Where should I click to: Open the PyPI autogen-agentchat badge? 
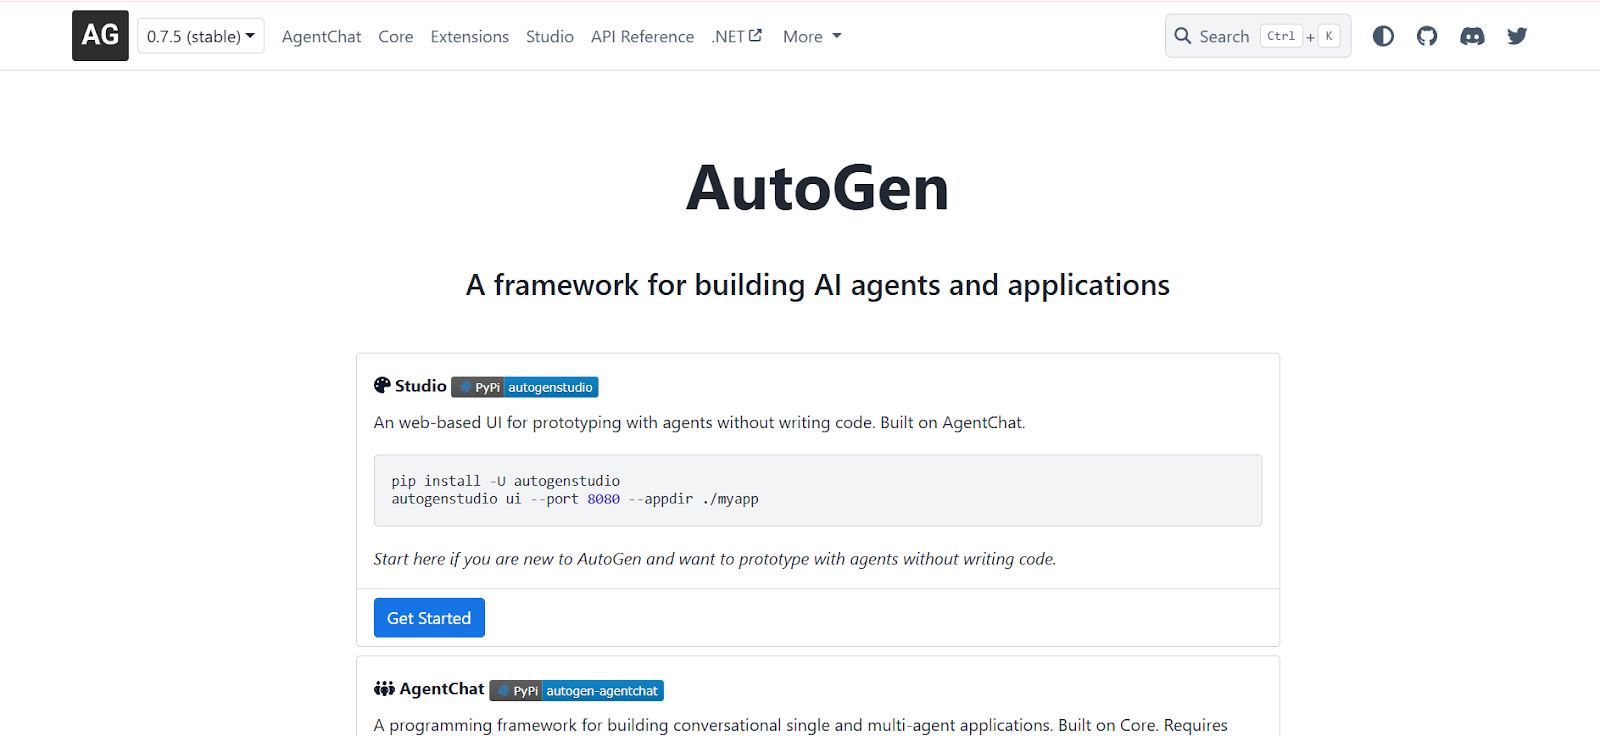click(x=577, y=690)
